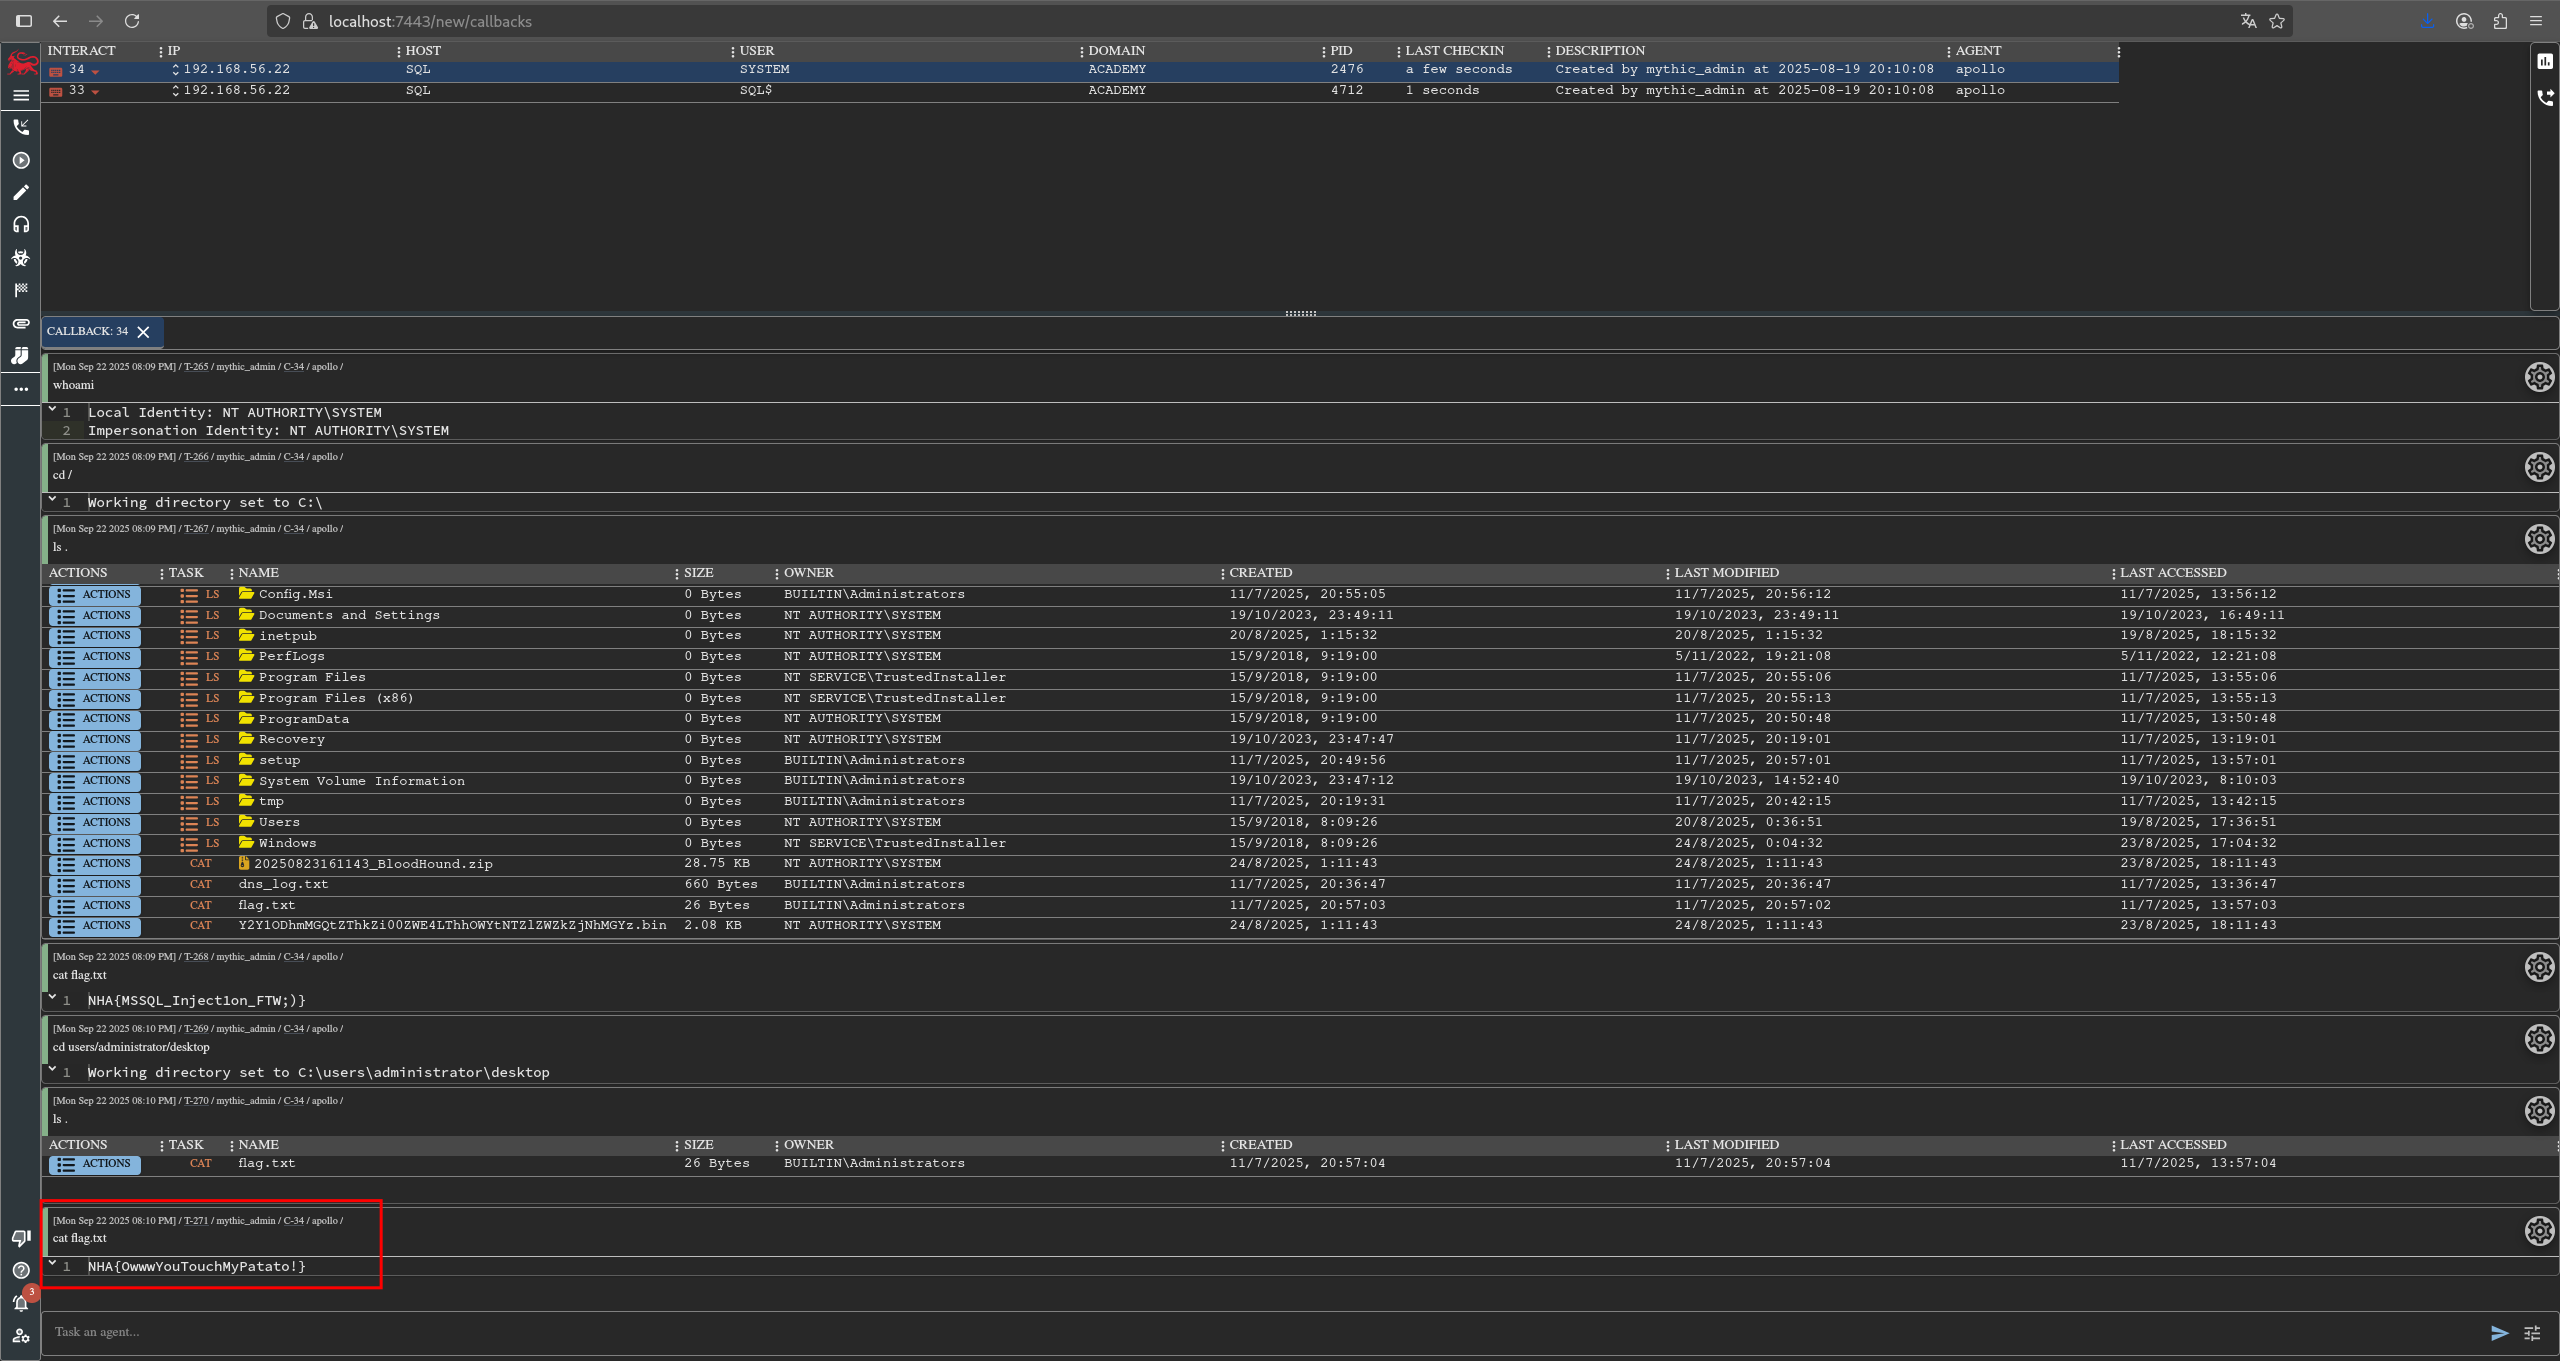This screenshot has width=2560, height=1361.
Task: Open the Active Callbacks phone icon
Action: coord(21,127)
